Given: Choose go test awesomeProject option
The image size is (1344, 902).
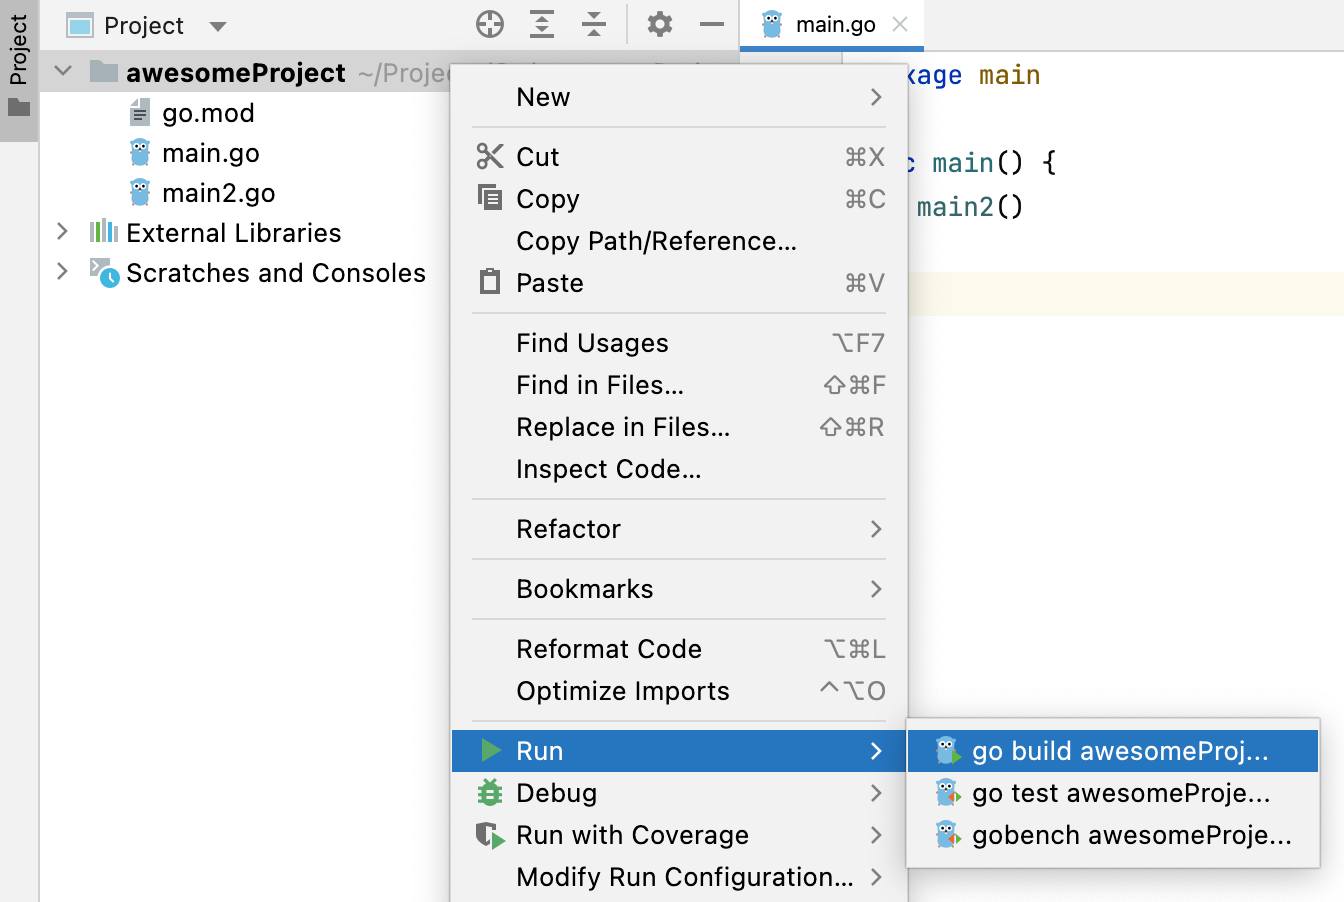Looking at the screenshot, I should pyautogui.click(x=1120, y=793).
